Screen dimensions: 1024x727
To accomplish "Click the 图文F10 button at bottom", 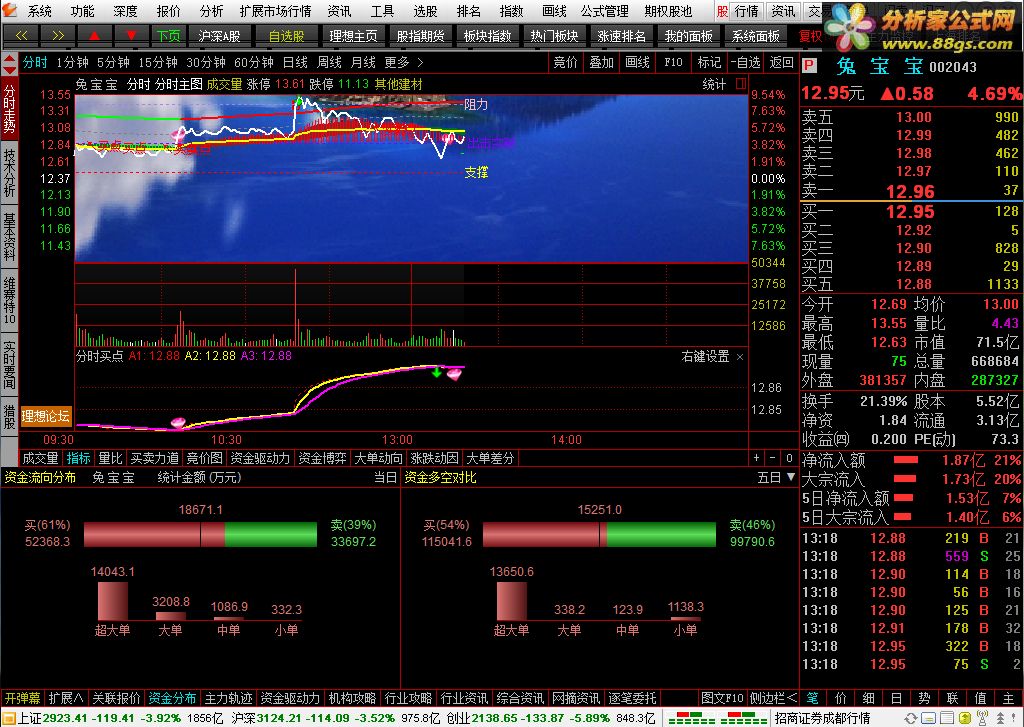I will coord(722,698).
